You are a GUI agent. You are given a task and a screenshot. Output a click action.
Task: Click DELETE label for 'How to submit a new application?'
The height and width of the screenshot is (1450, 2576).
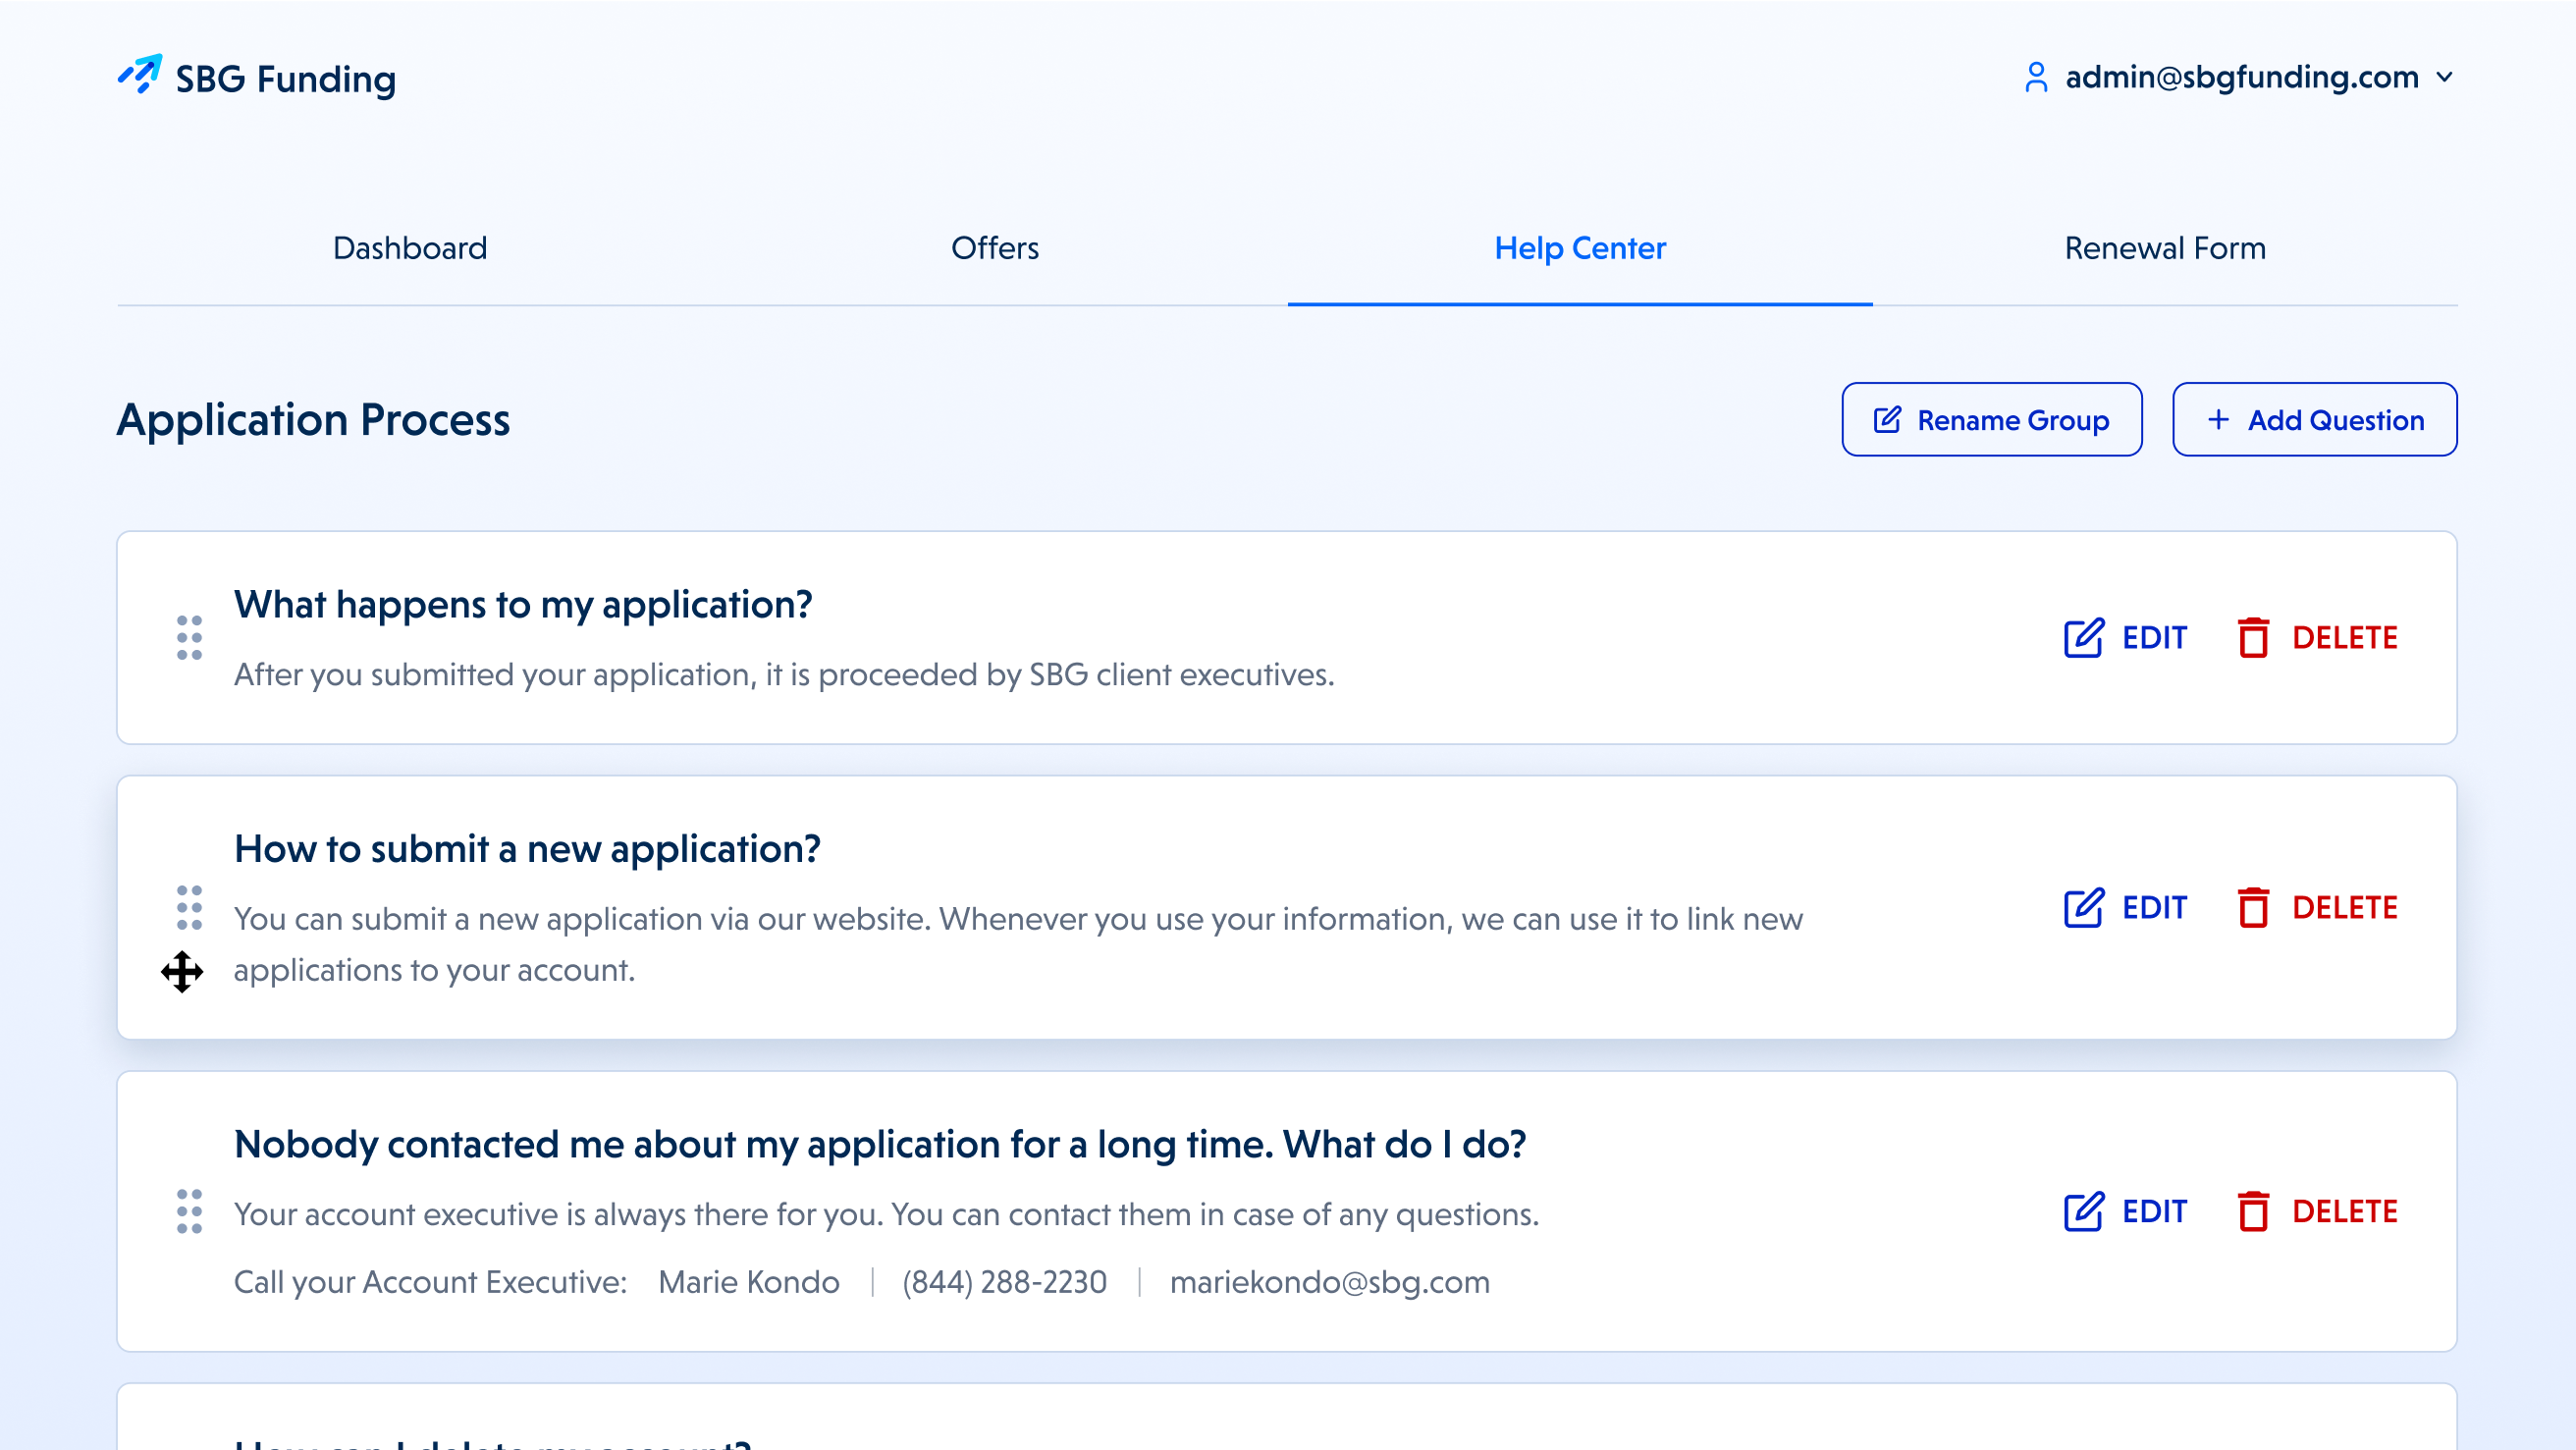point(2344,908)
